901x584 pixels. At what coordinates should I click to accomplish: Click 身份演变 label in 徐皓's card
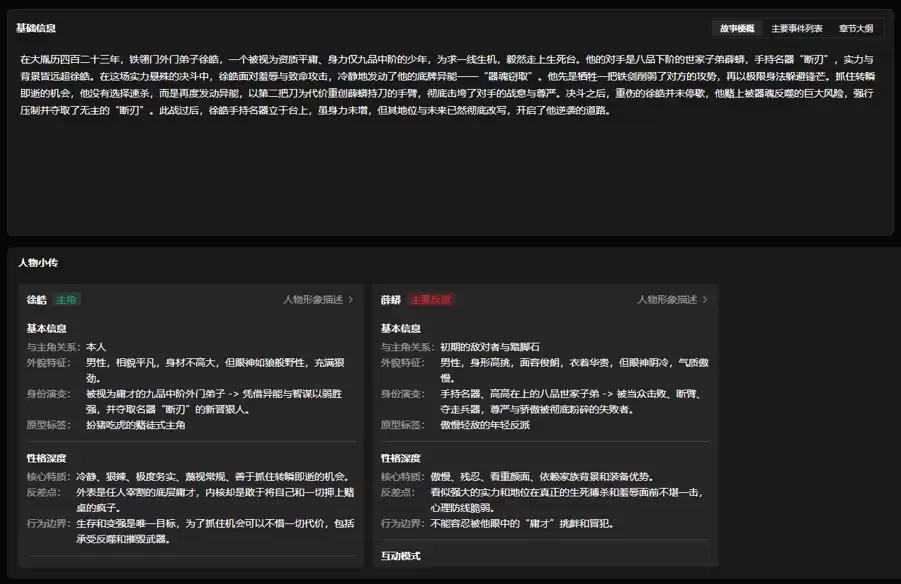[48, 394]
